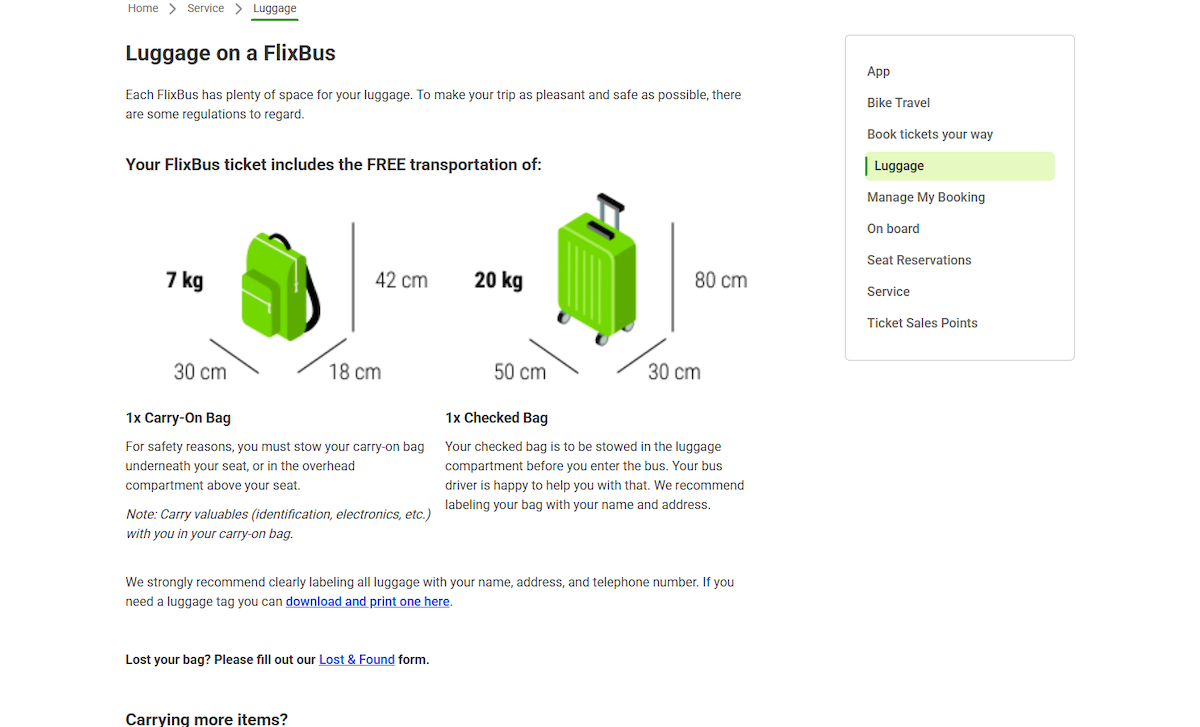Click the download and print one here link
Image resolution: width=1200 pixels, height=727 pixels.
(x=367, y=602)
